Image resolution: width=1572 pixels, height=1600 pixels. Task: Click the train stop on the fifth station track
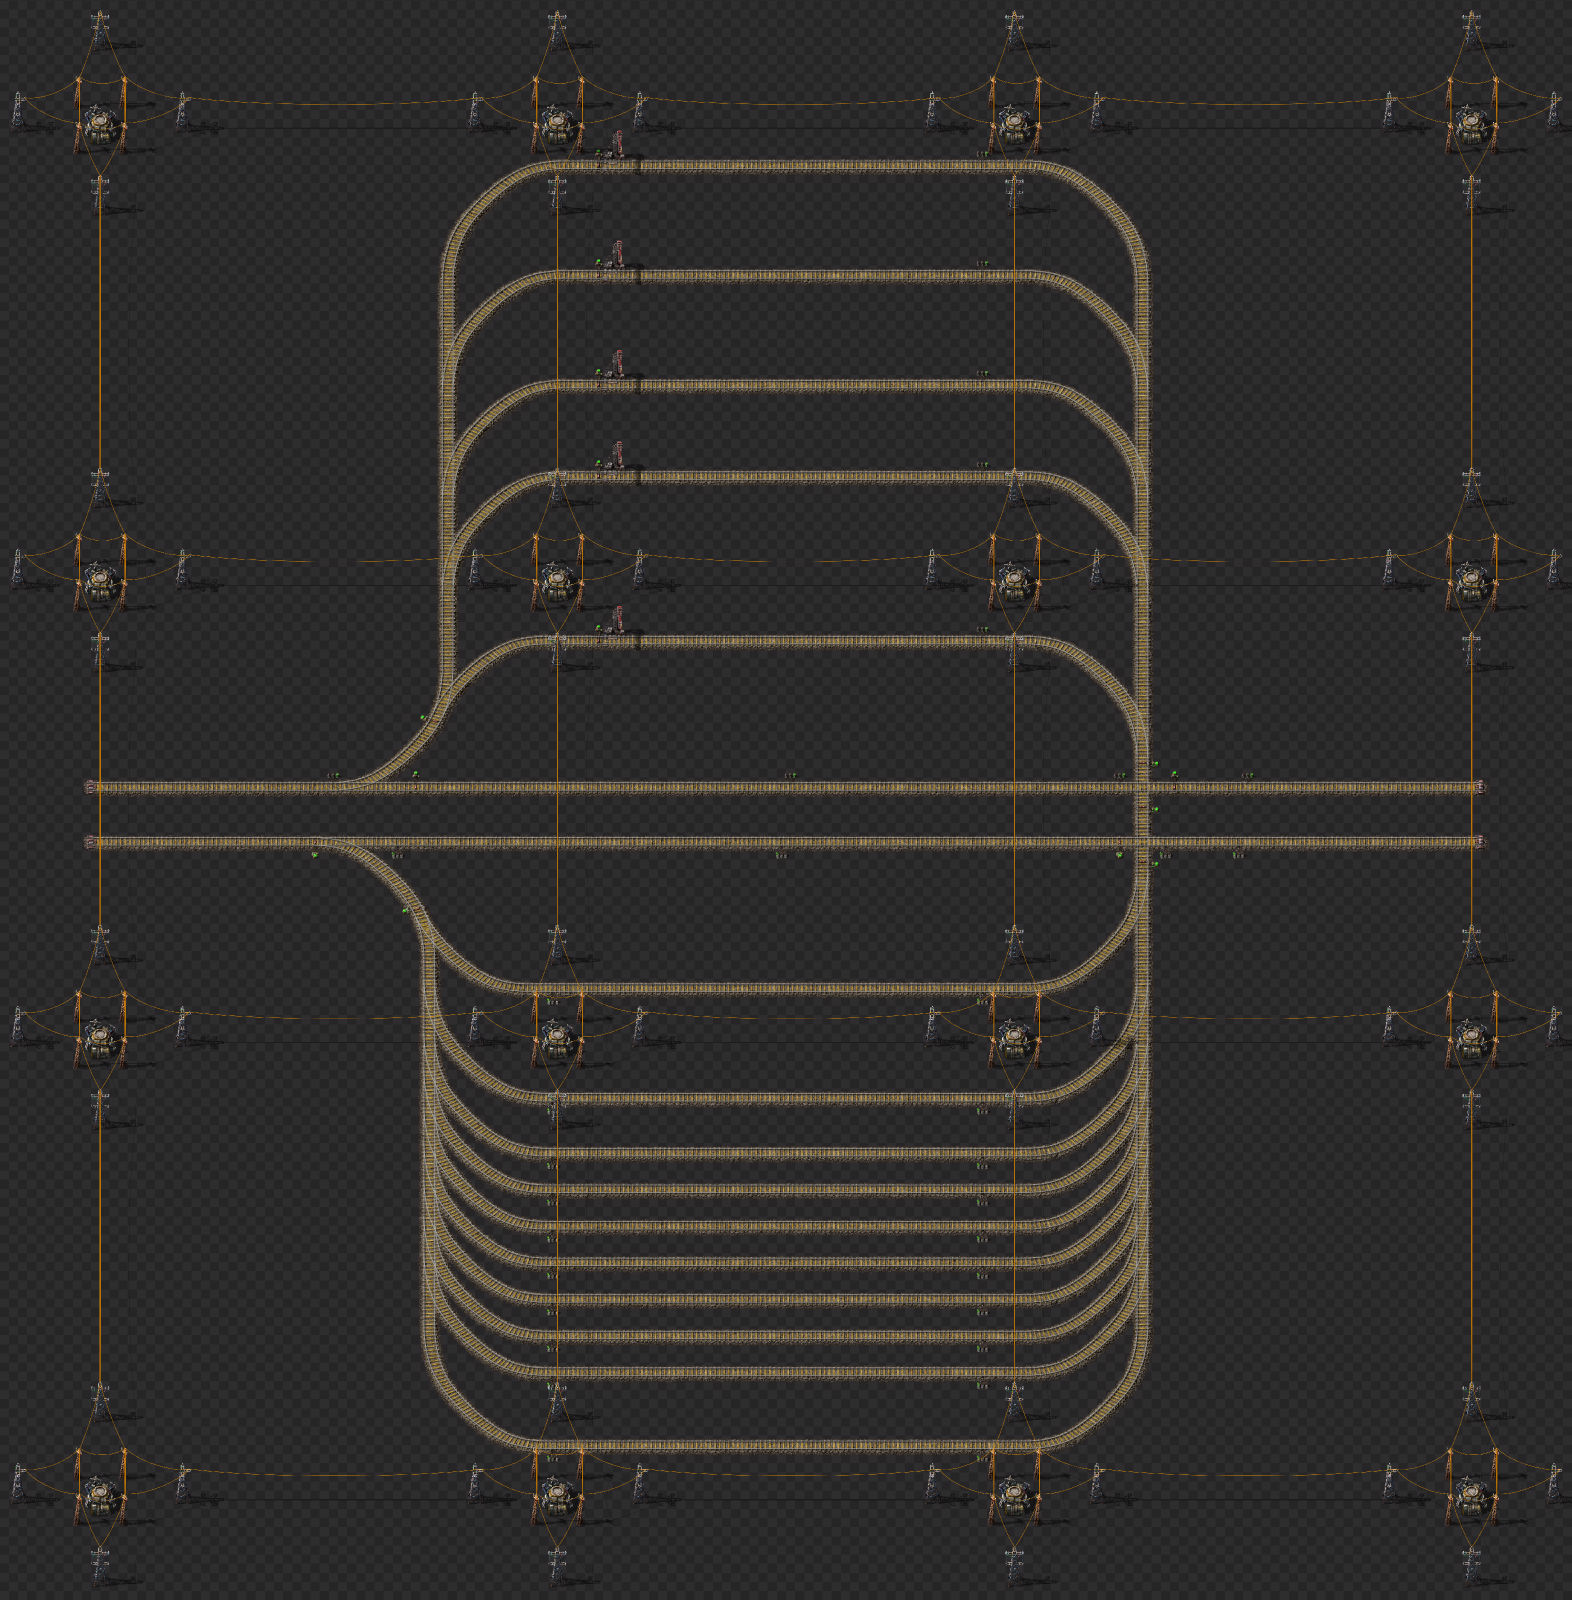coord(617,621)
